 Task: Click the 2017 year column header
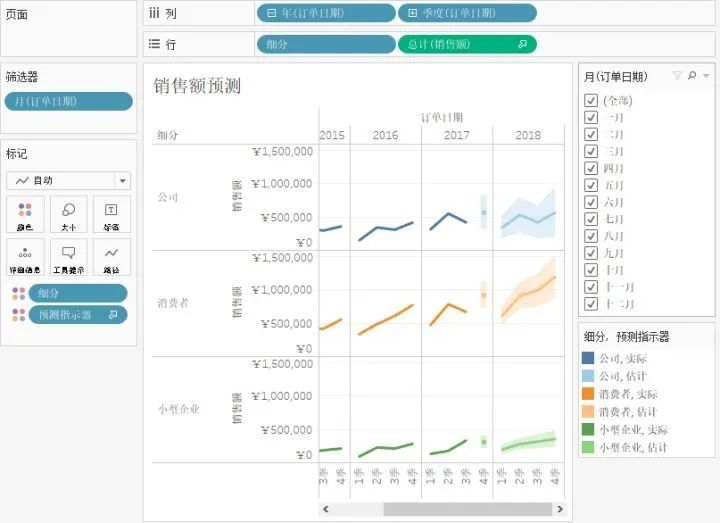(456, 135)
